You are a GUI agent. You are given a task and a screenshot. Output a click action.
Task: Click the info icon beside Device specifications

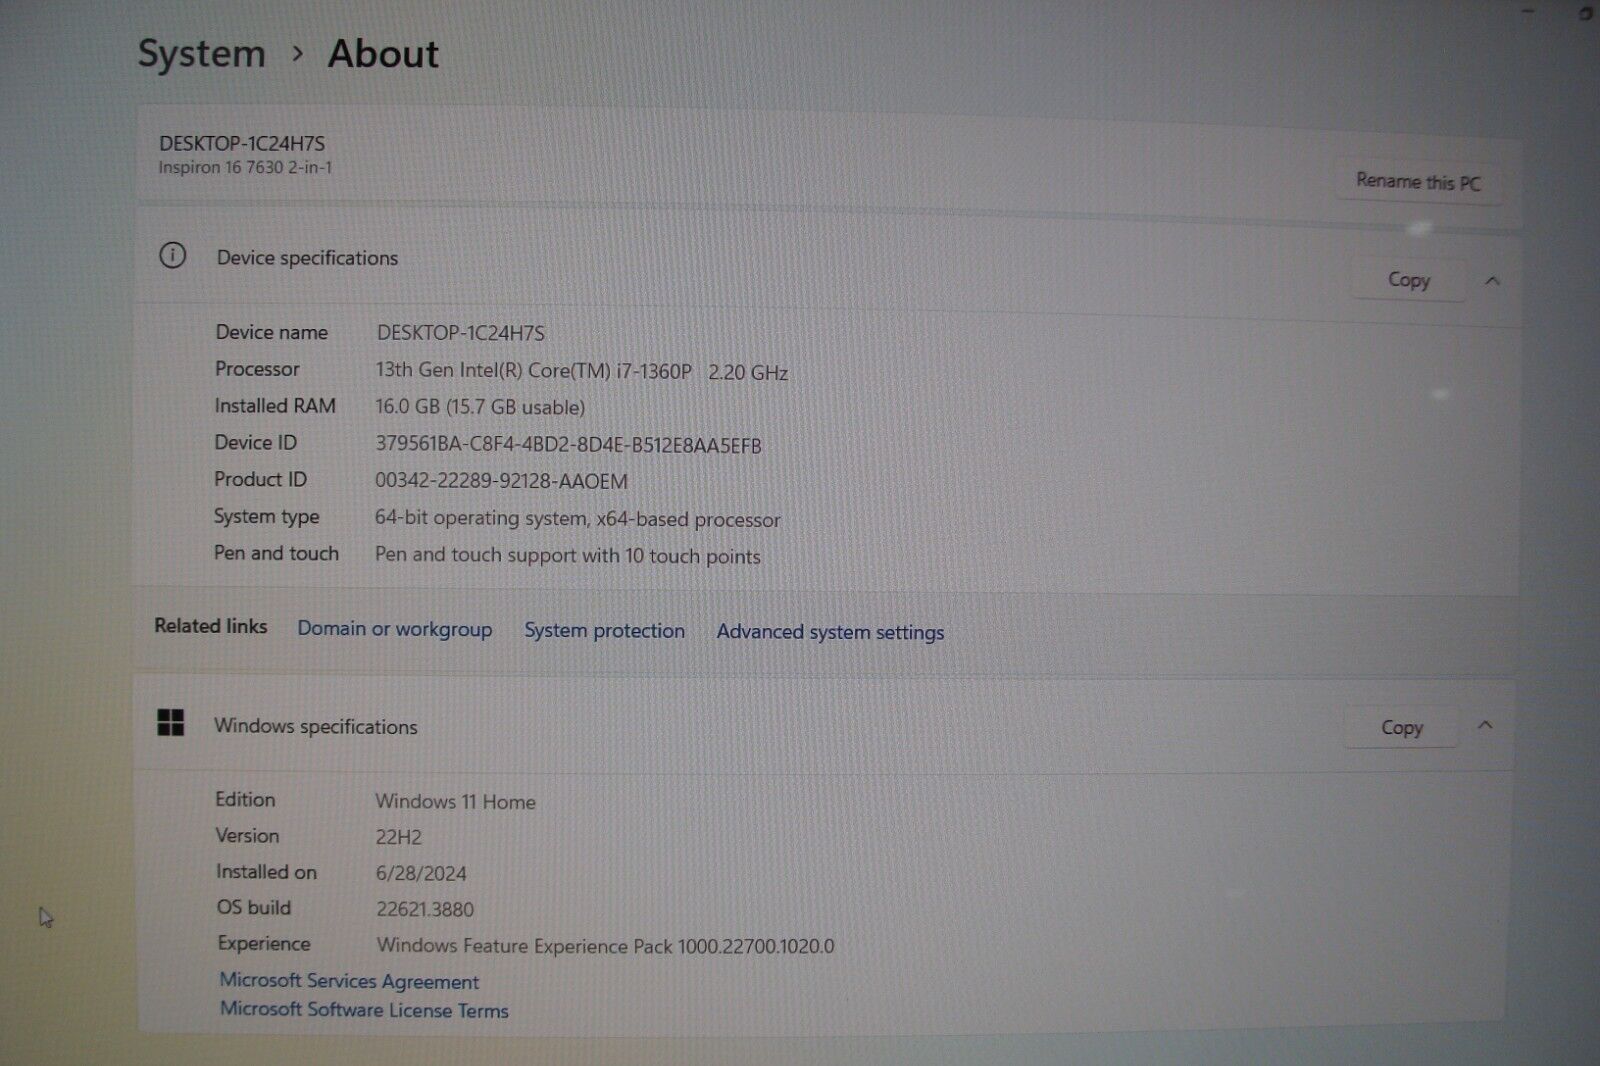click(174, 257)
